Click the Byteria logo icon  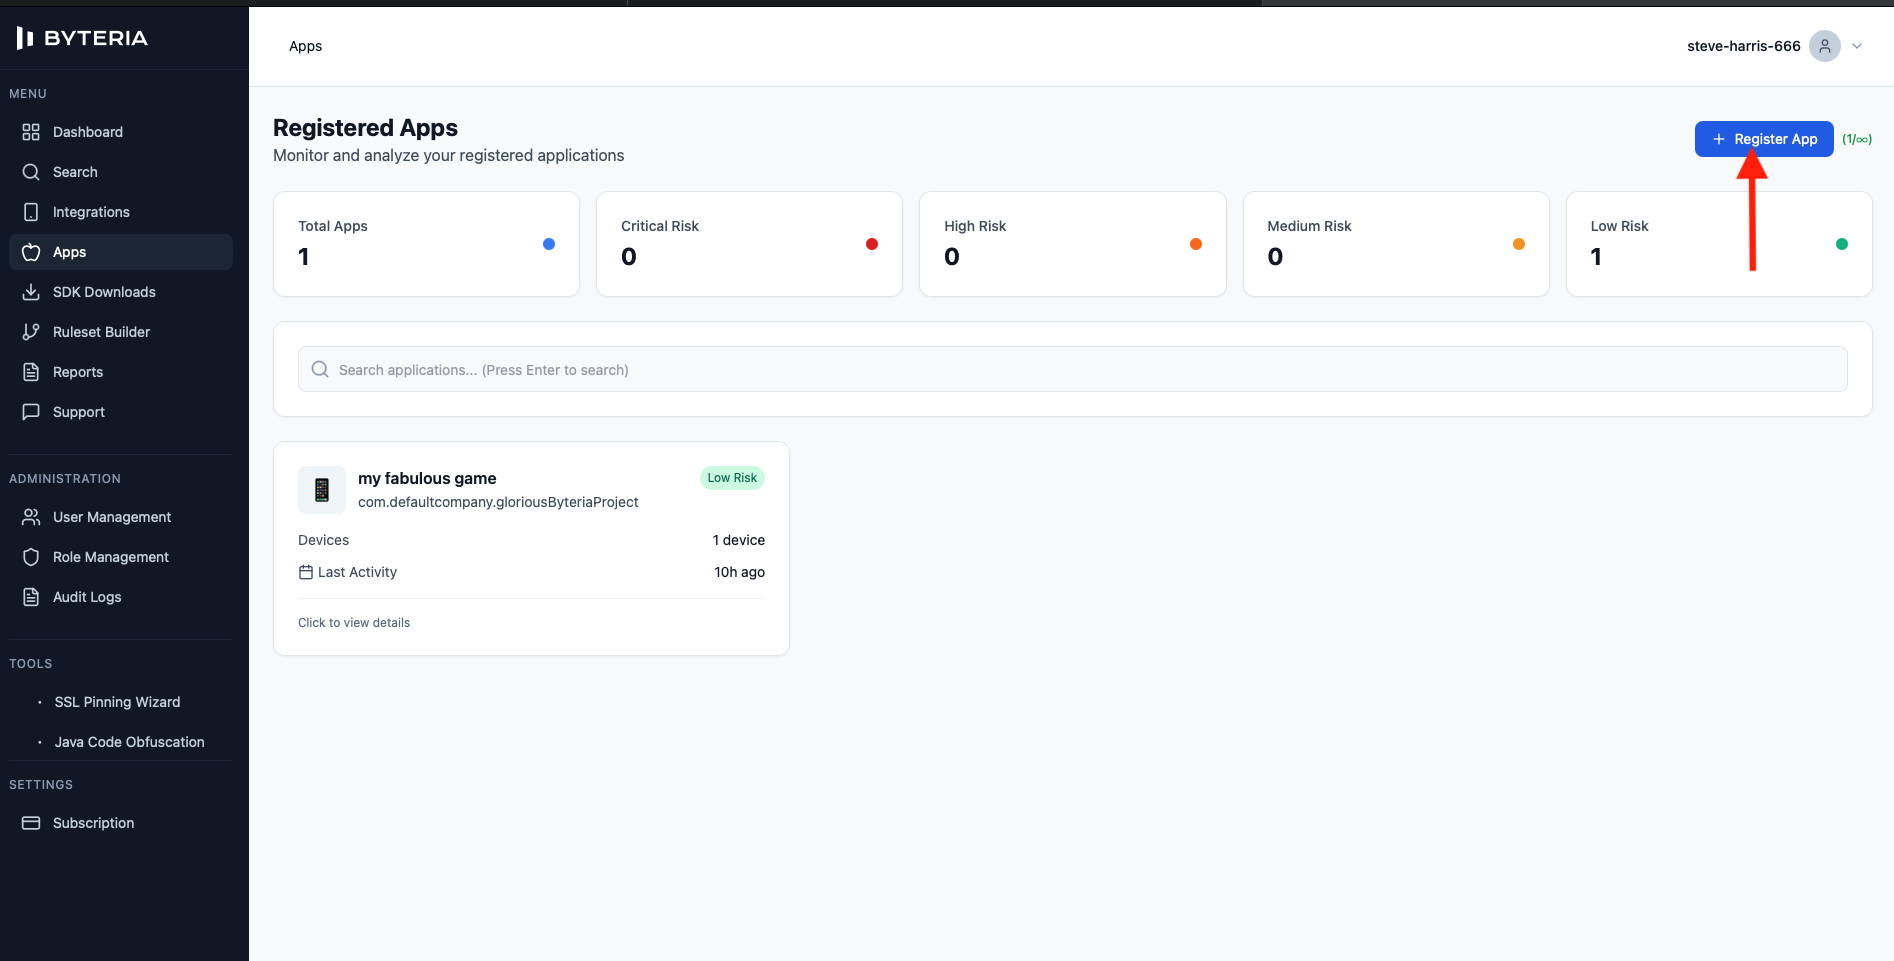coord(25,38)
